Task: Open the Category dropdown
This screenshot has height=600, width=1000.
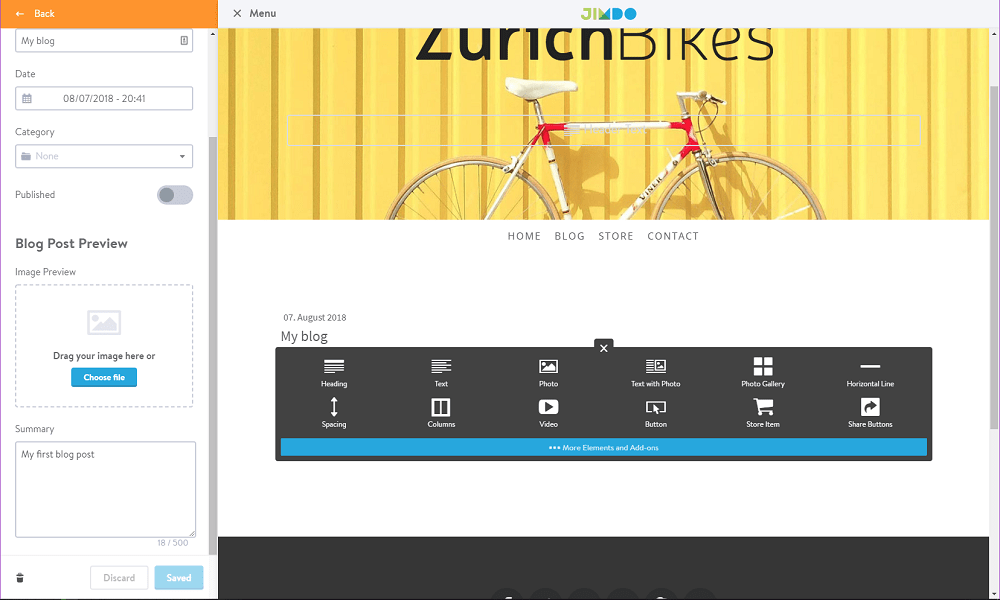Action: click(x=104, y=156)
